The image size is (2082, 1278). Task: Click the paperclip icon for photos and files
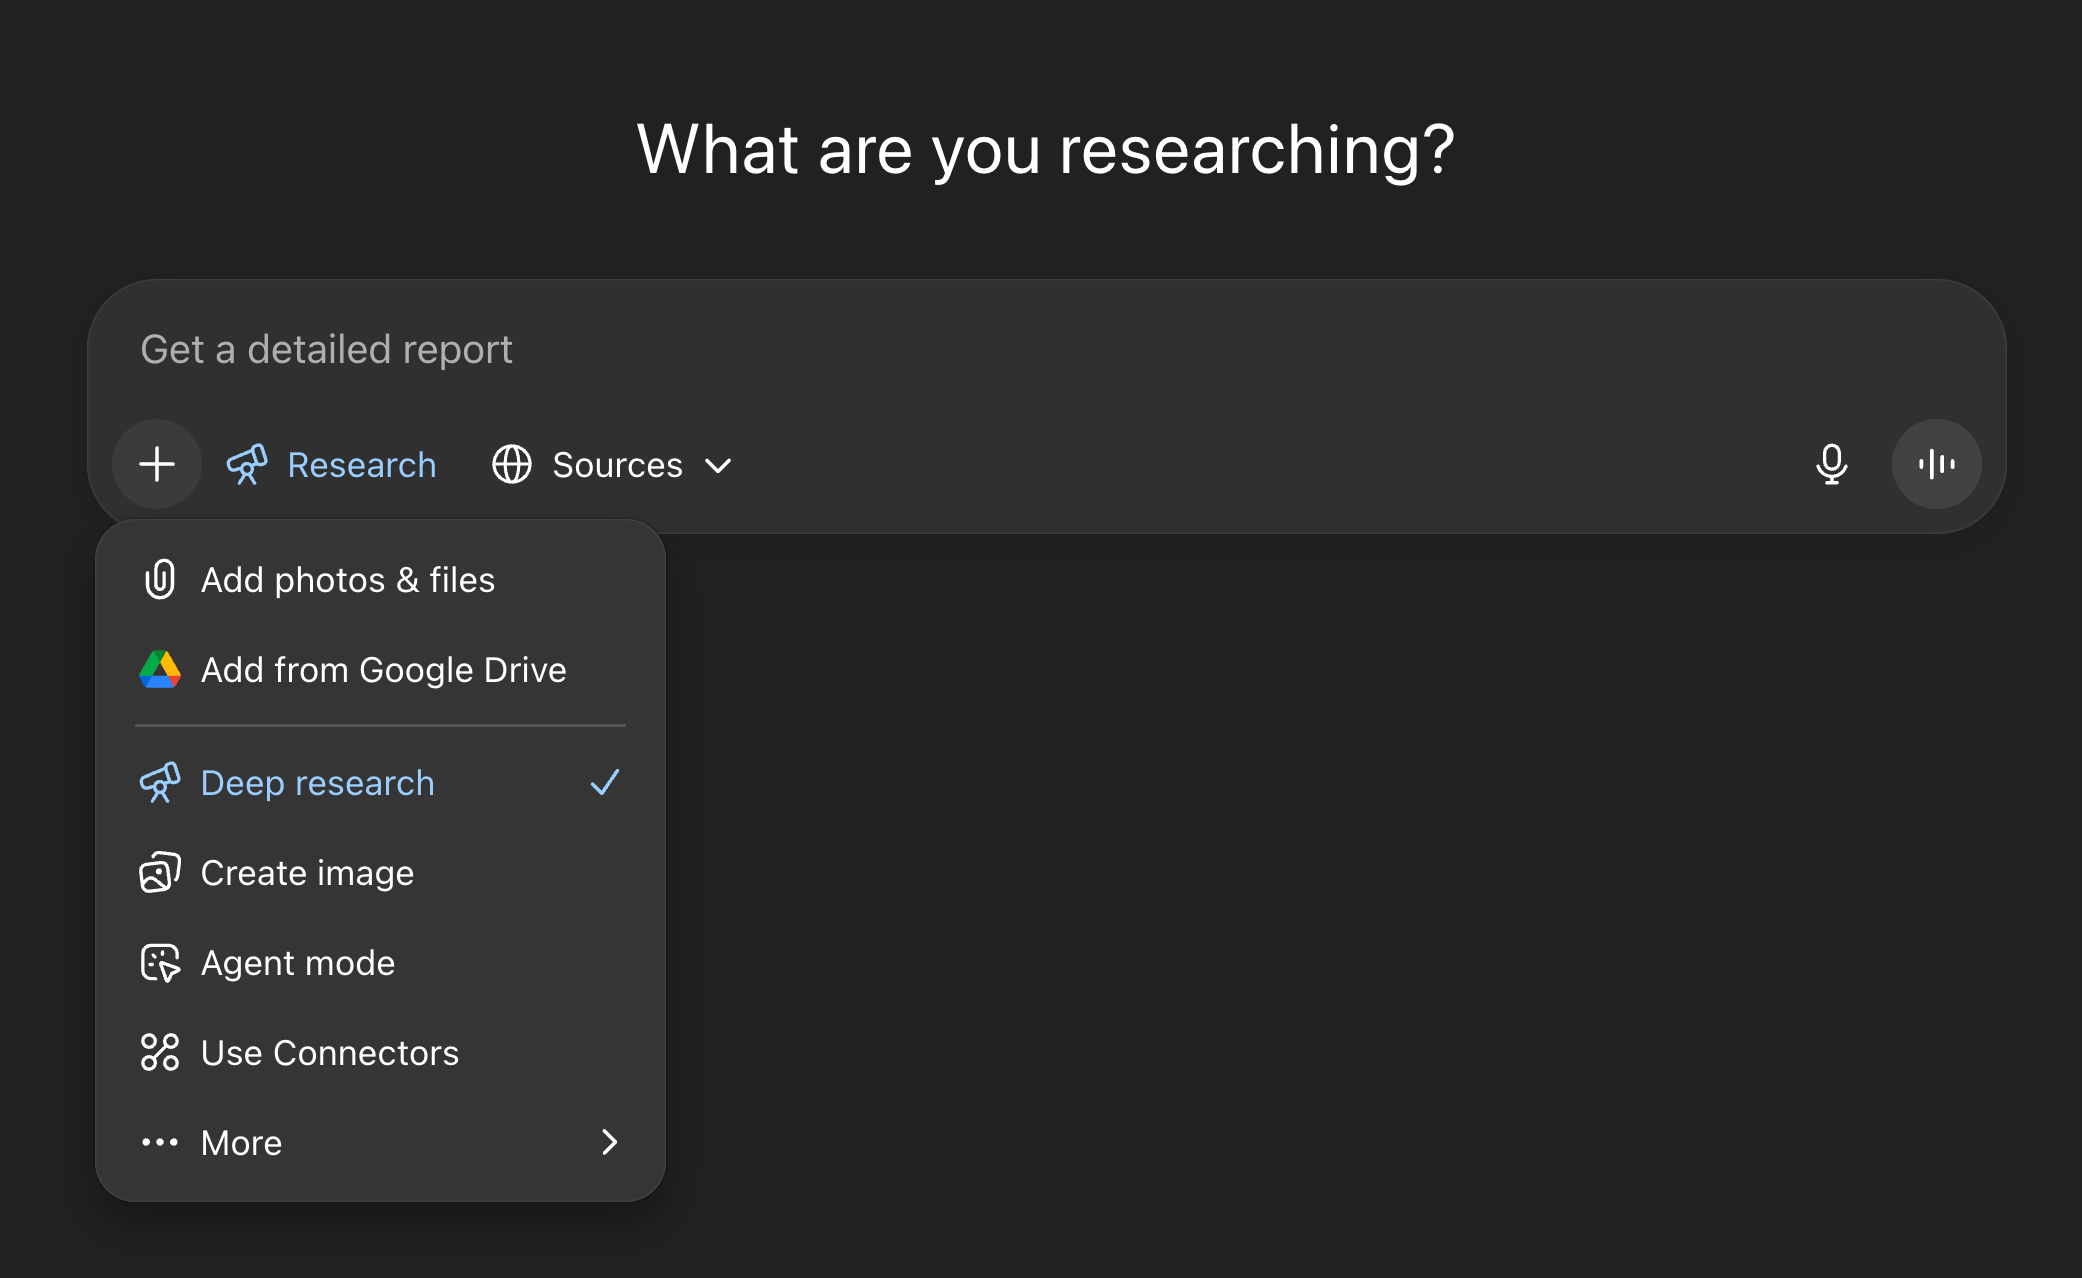[160, 580]
